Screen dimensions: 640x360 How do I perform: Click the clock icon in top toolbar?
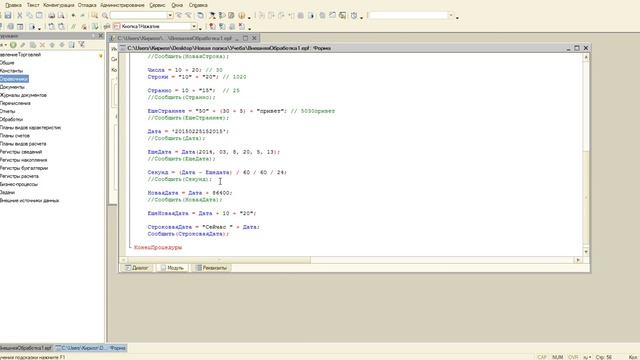[x=354, y=16]
